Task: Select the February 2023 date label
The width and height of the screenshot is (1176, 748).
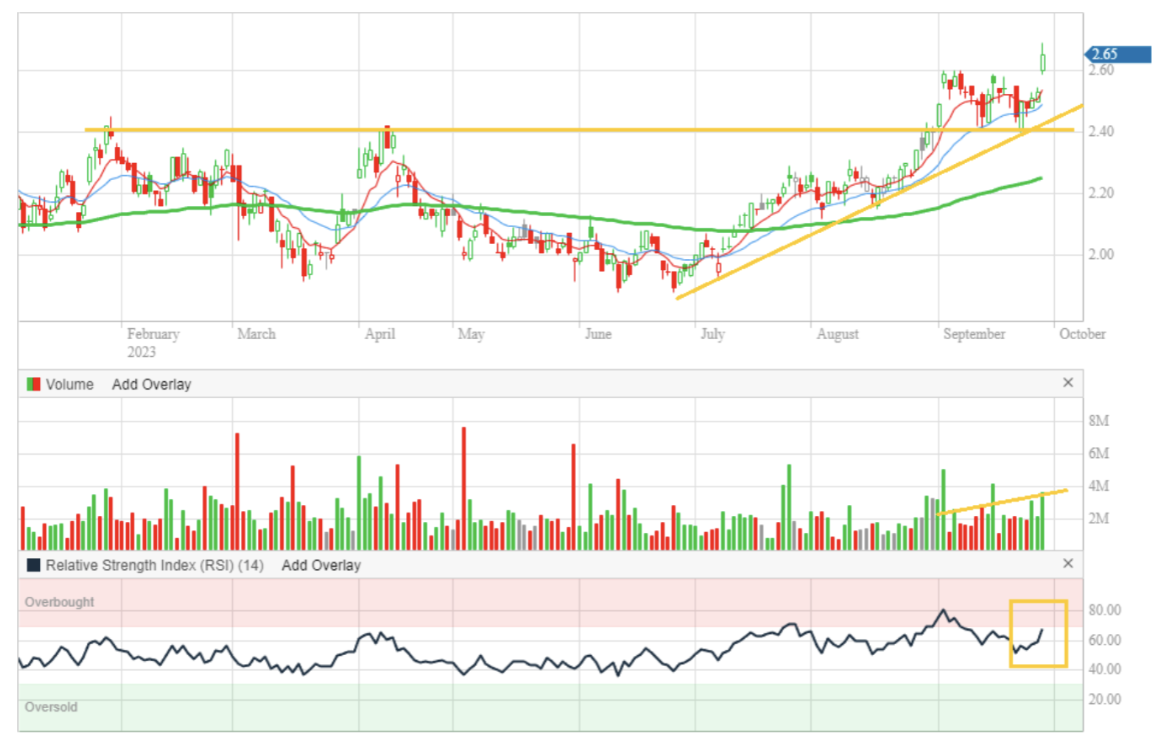Action: coord(153,342)
